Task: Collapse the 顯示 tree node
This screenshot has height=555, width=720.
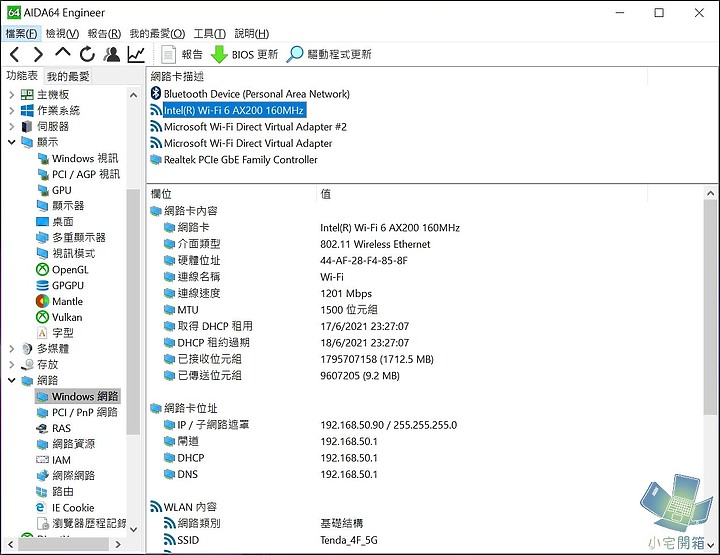Action: [11, 142]
